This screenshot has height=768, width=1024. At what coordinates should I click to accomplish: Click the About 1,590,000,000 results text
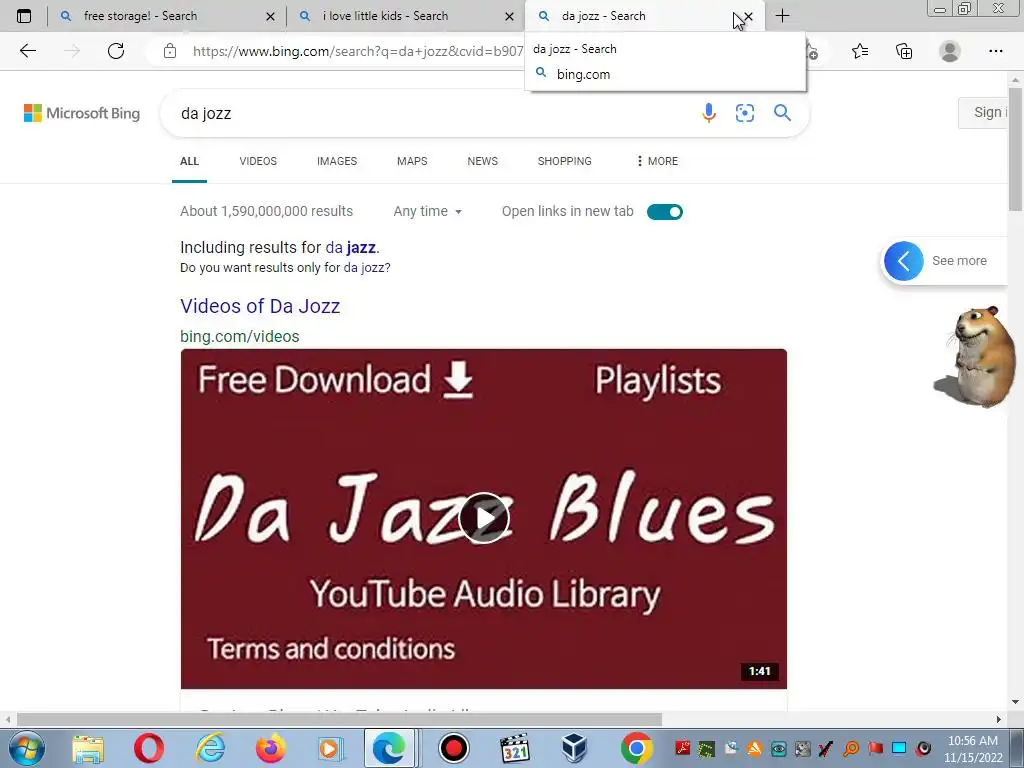(266, 211)
